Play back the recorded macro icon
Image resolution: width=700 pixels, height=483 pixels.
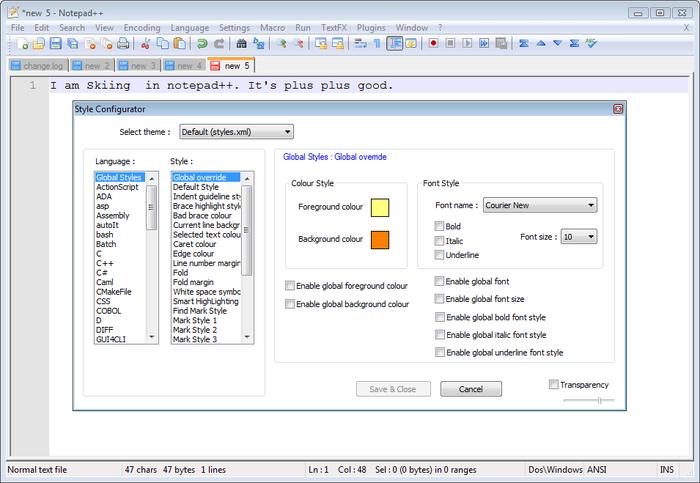click(x=467, y=43)
